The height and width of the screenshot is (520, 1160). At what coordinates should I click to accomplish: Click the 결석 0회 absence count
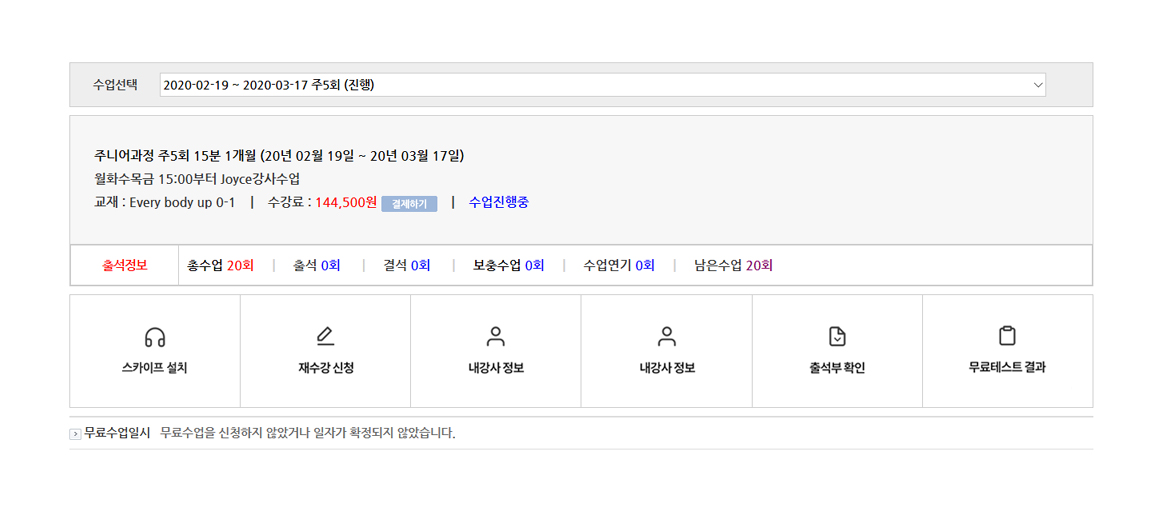coord(407,266)
